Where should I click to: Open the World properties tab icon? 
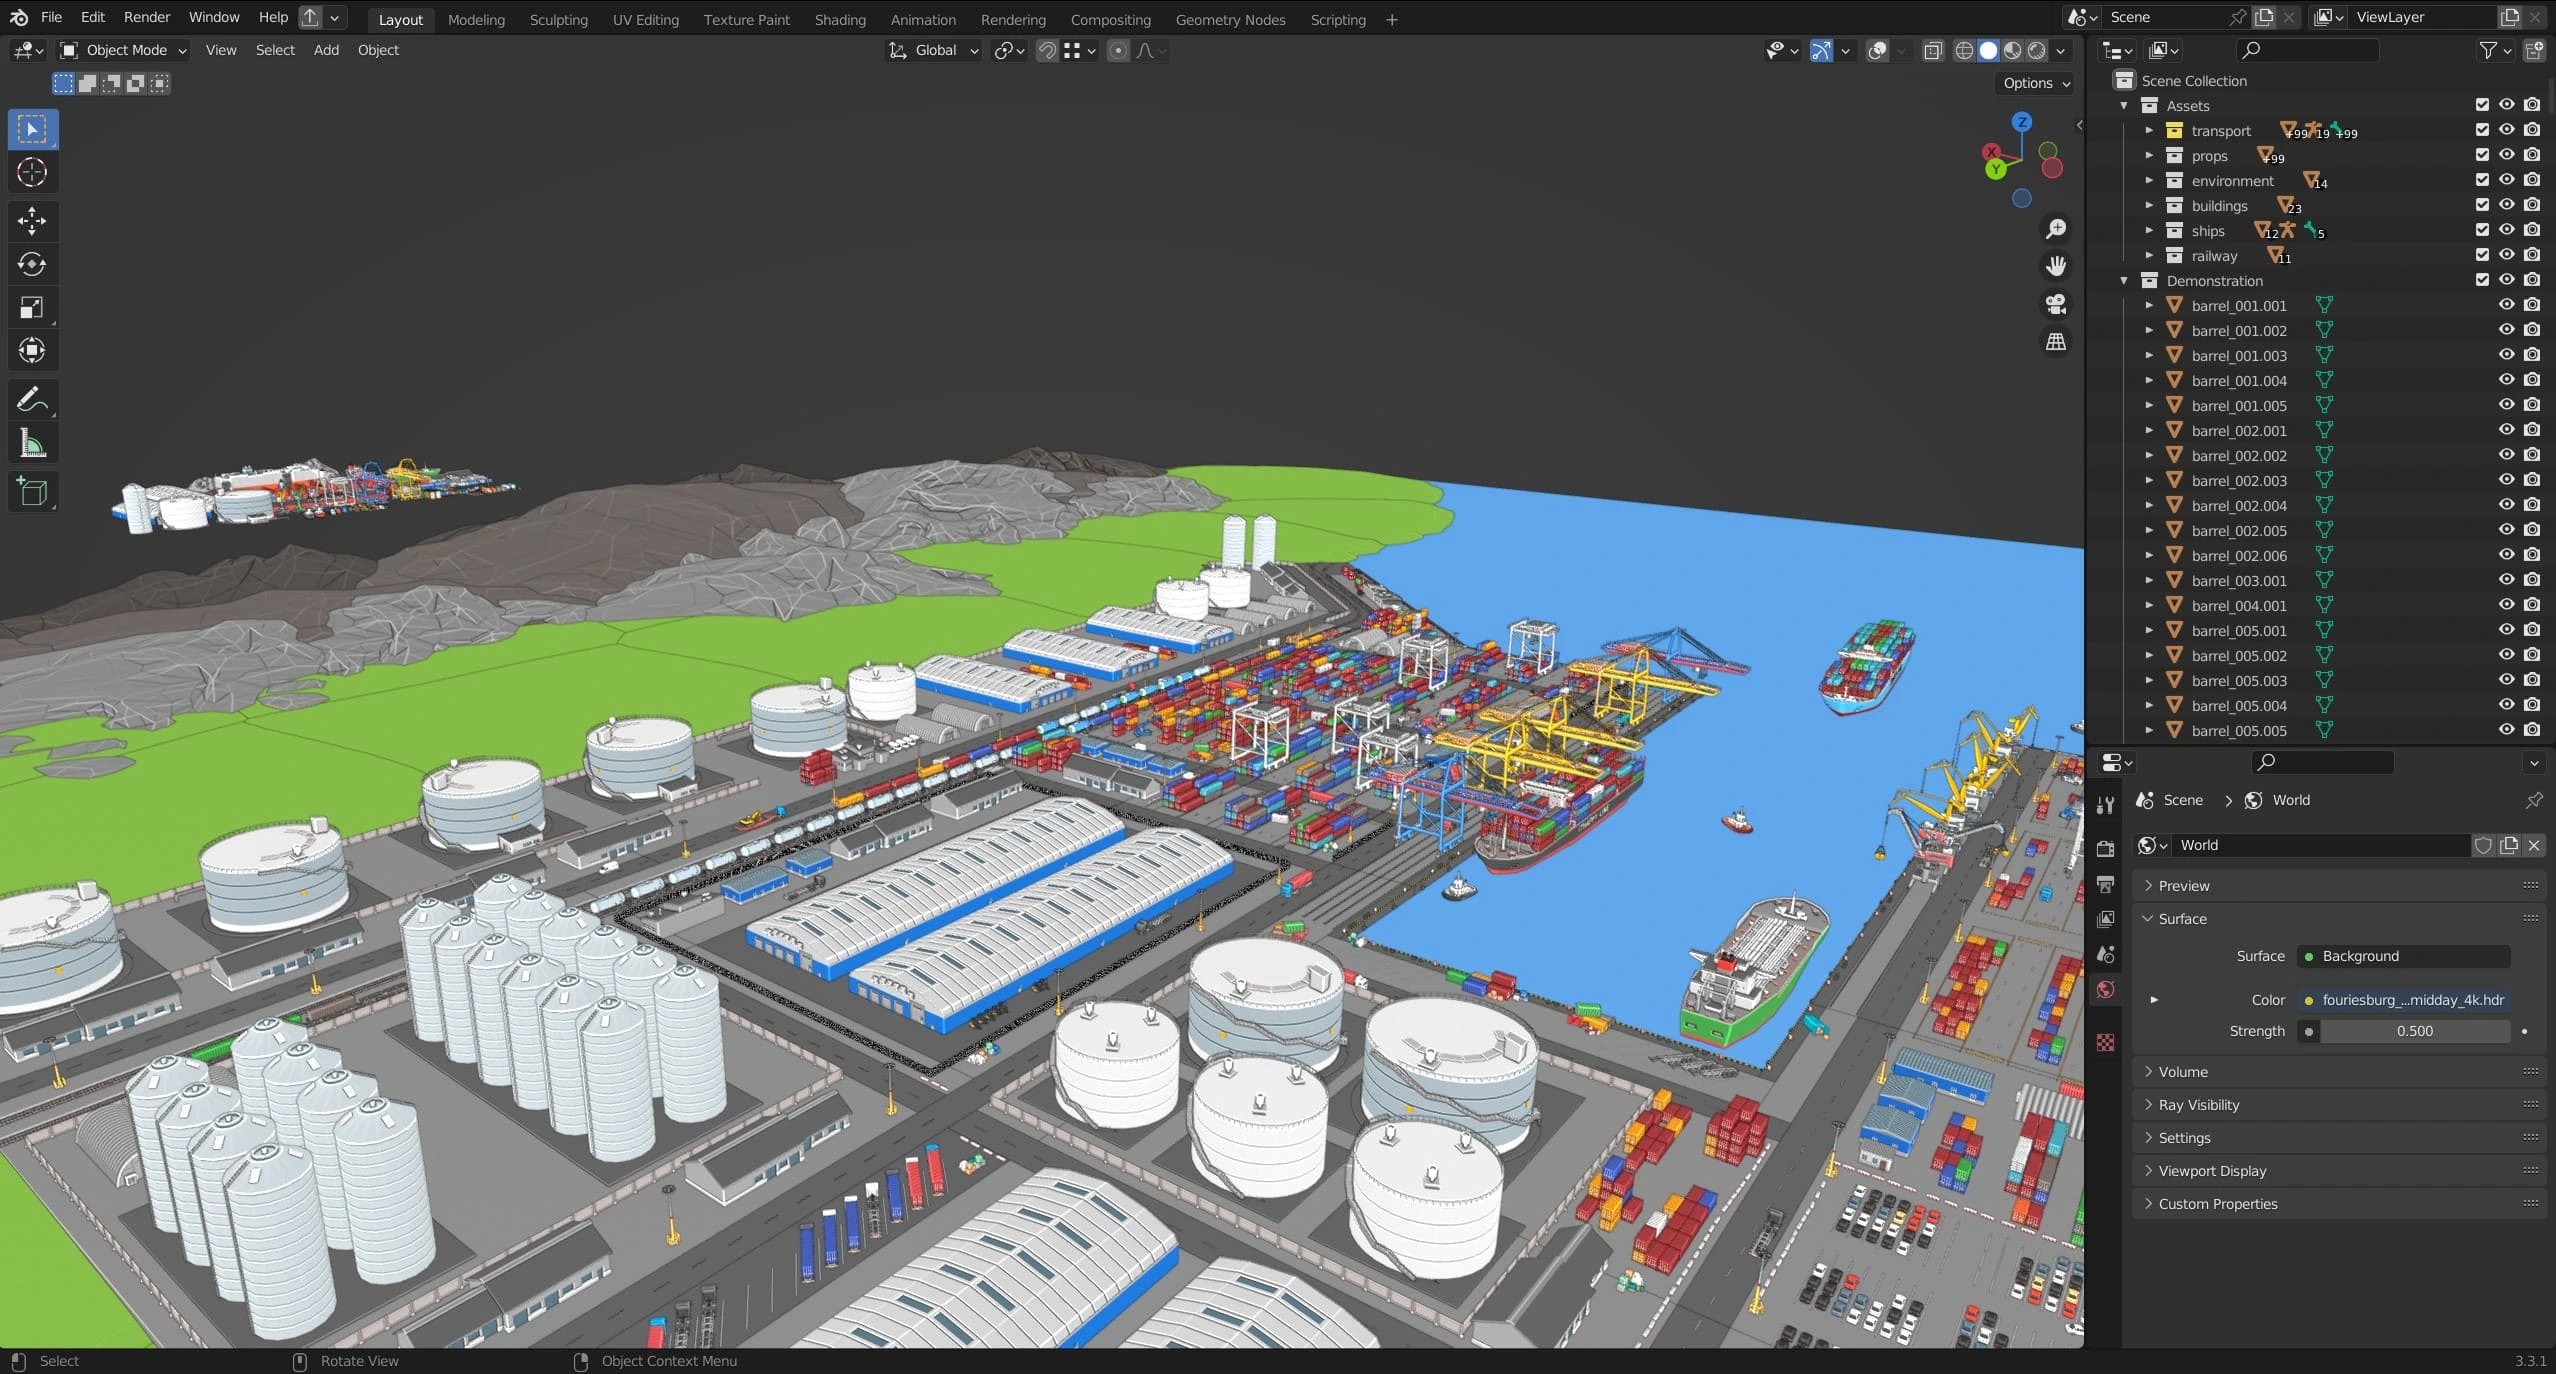click(x=2106, y=990)
